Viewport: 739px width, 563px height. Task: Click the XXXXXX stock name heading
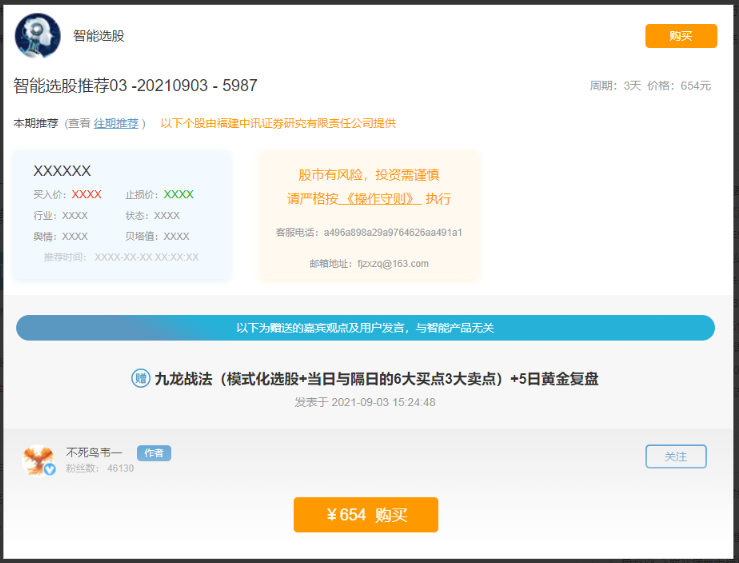(x=62, y=171)
